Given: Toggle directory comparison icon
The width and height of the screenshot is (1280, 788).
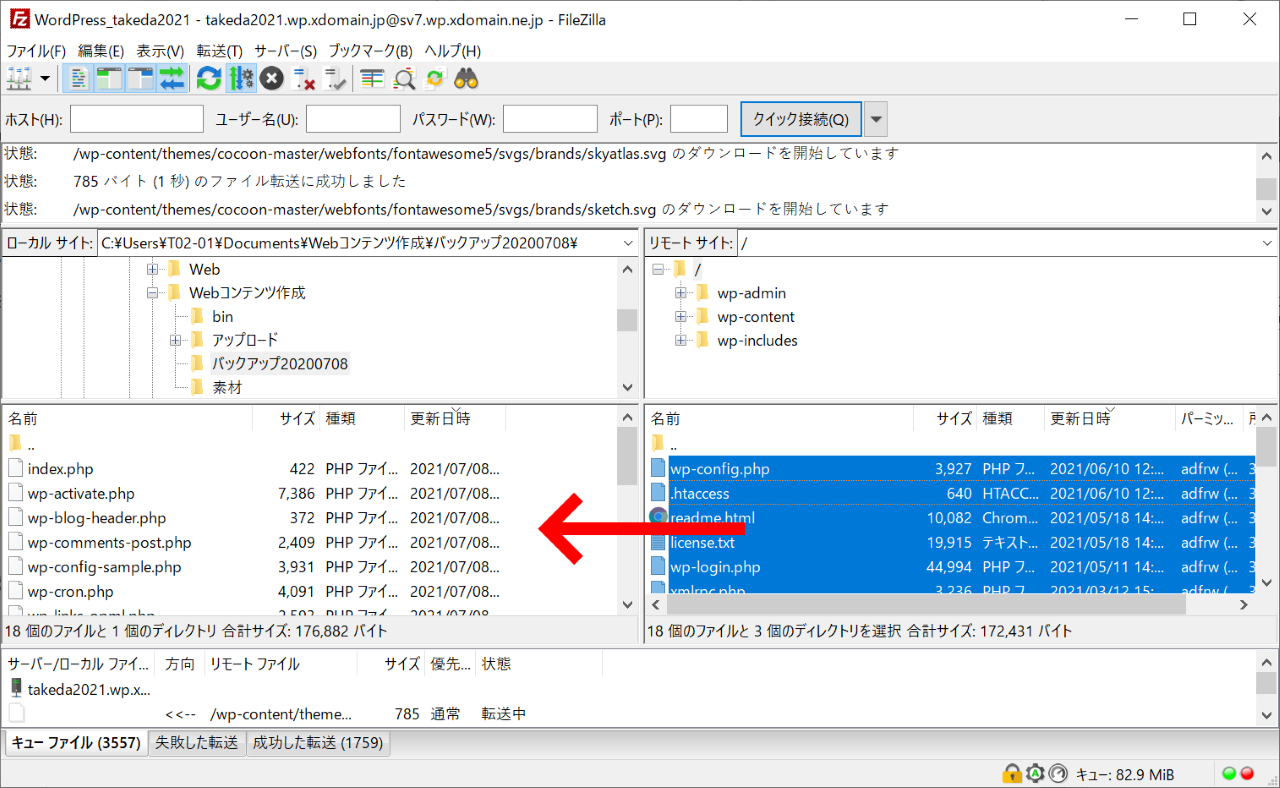Looking at the screenshot, I should coord(404,78).
